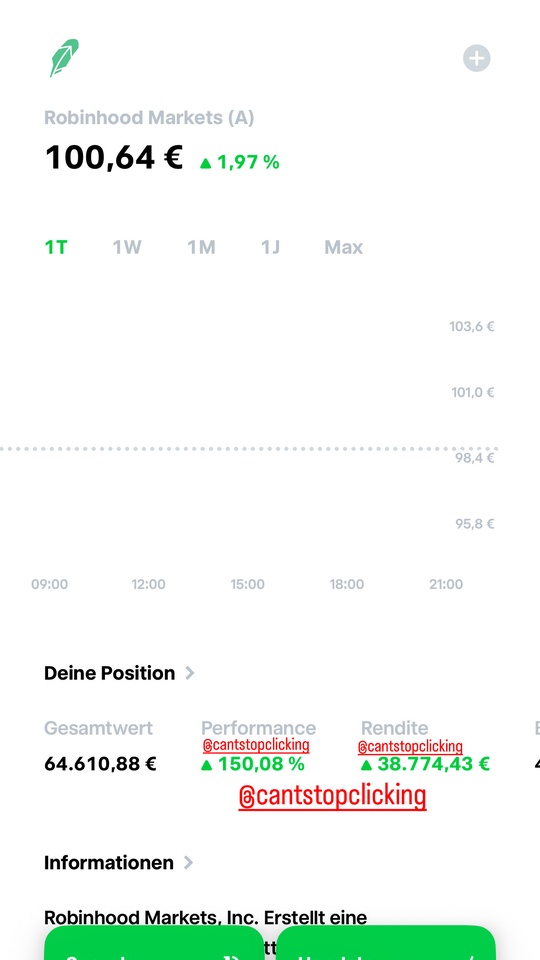Switch chart to 1M range
Screen dimensions: 540x960
click(201, 247)
